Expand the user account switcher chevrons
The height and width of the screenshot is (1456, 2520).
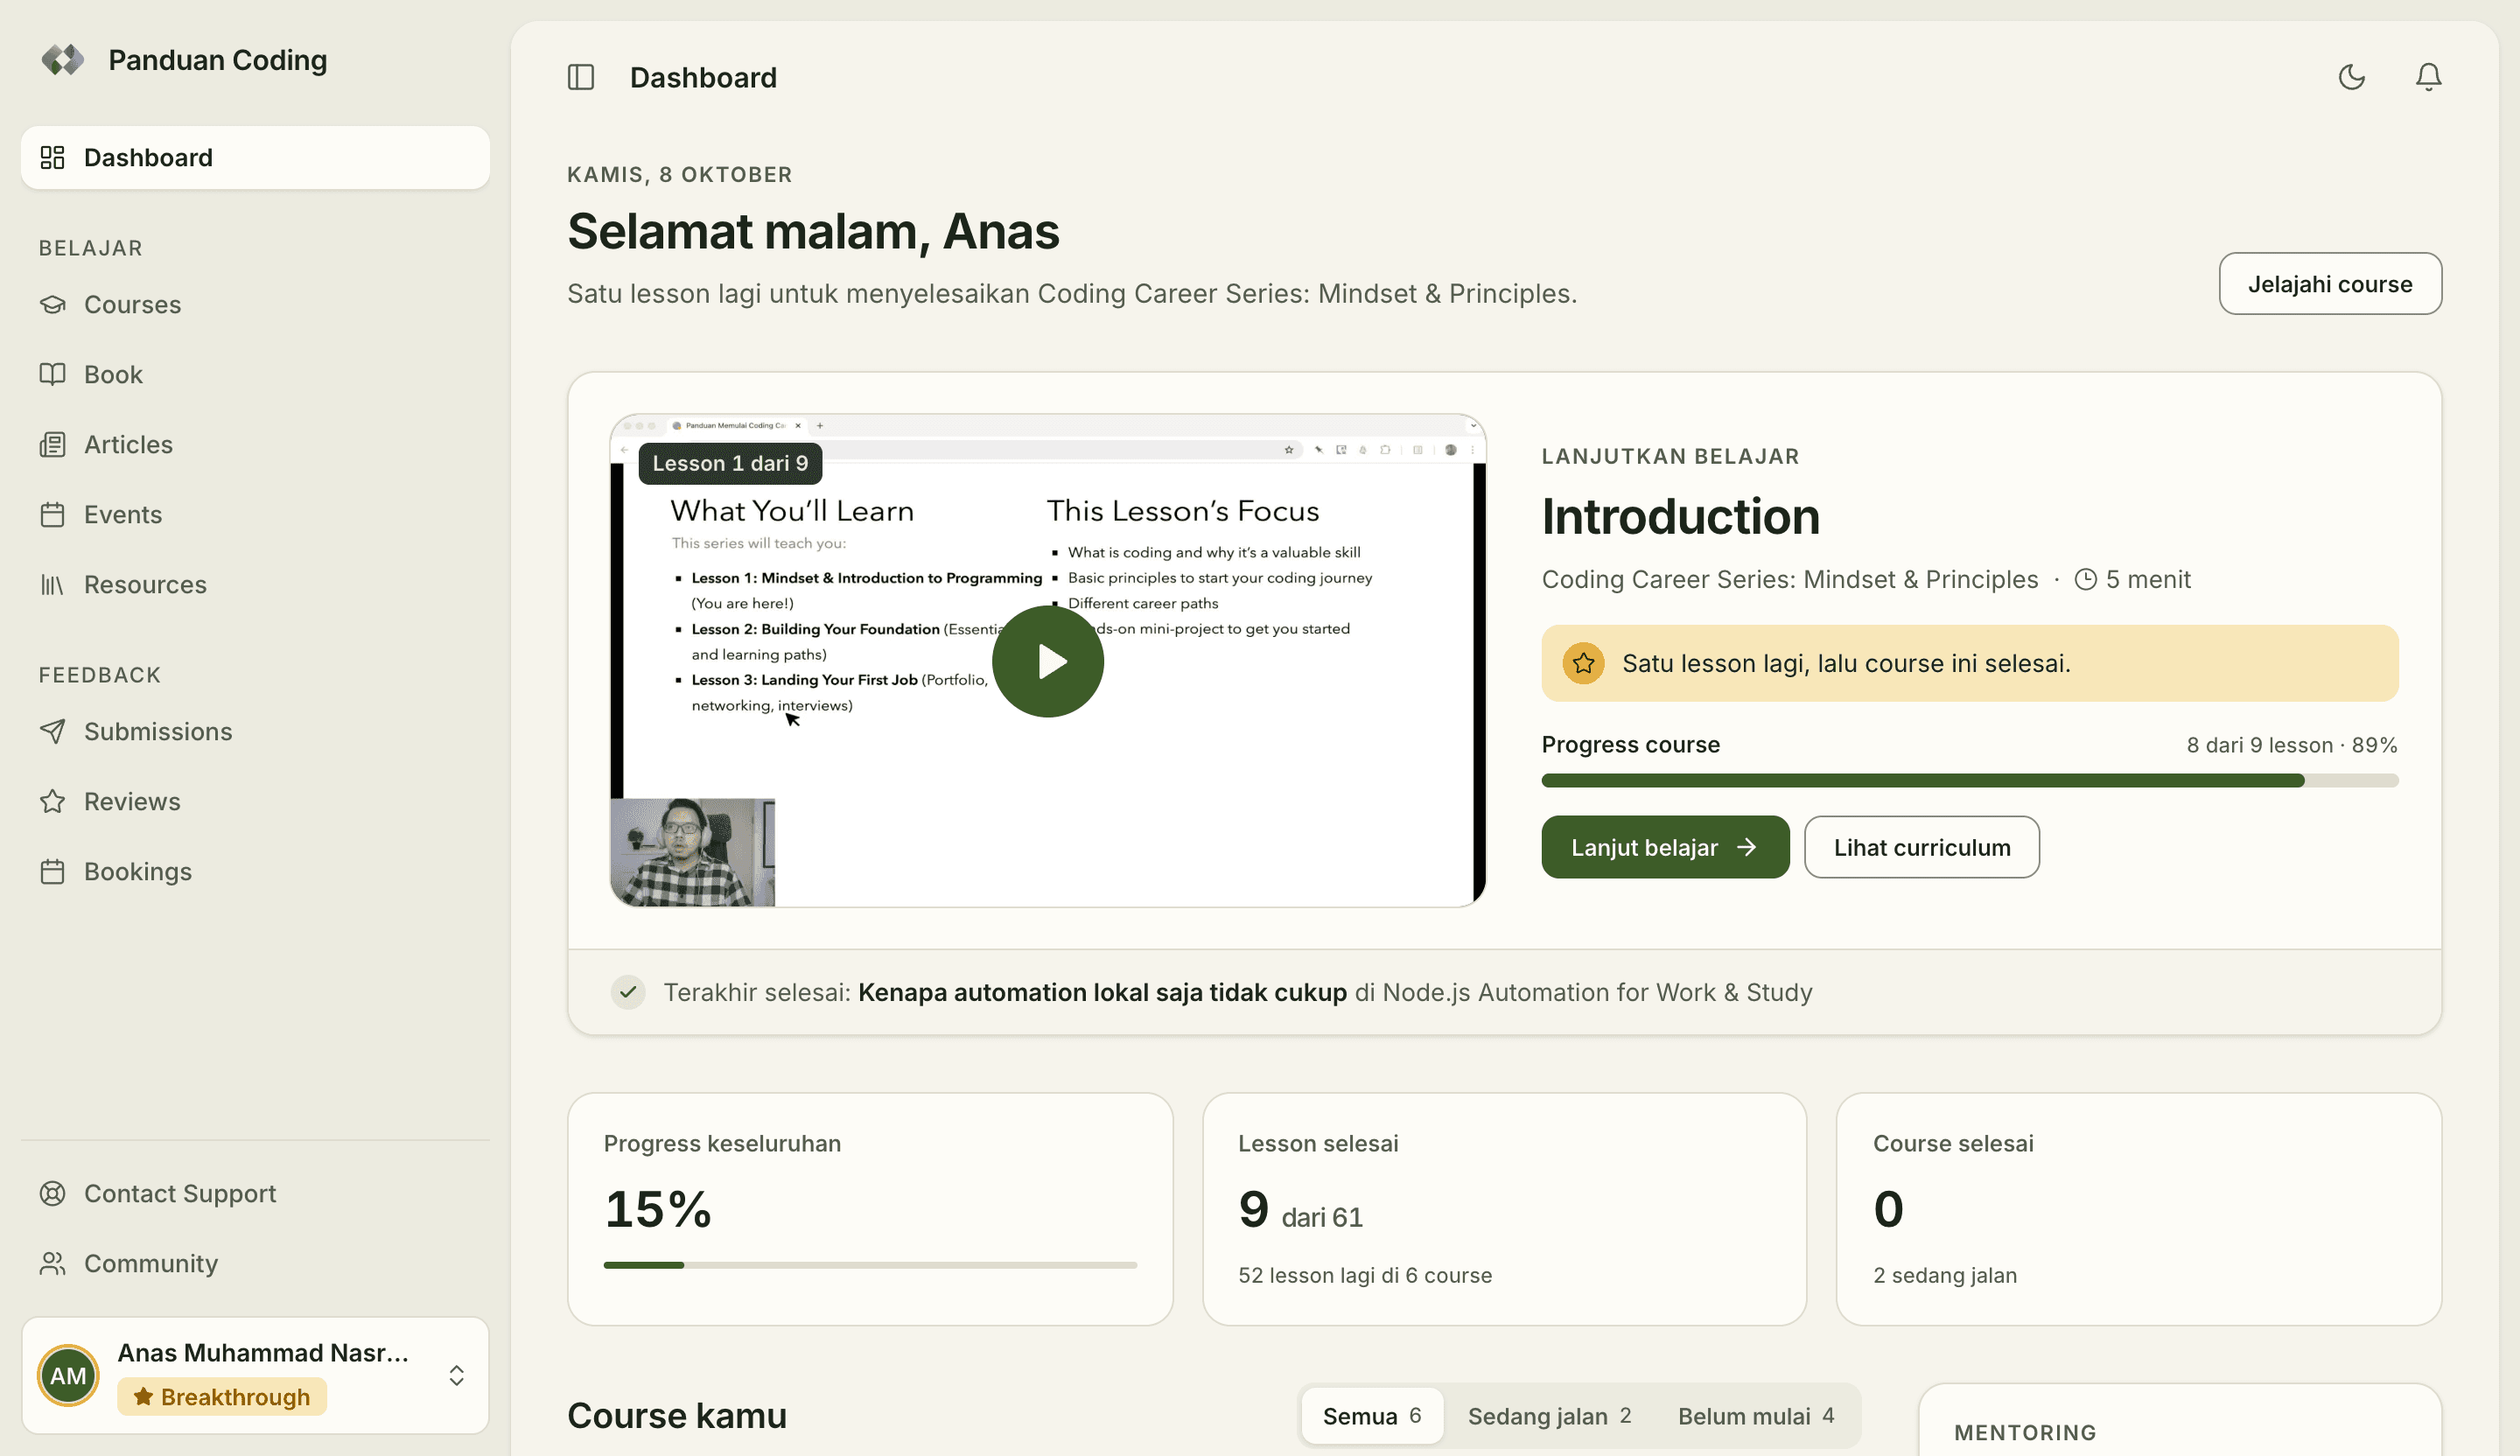(457, 1375)
